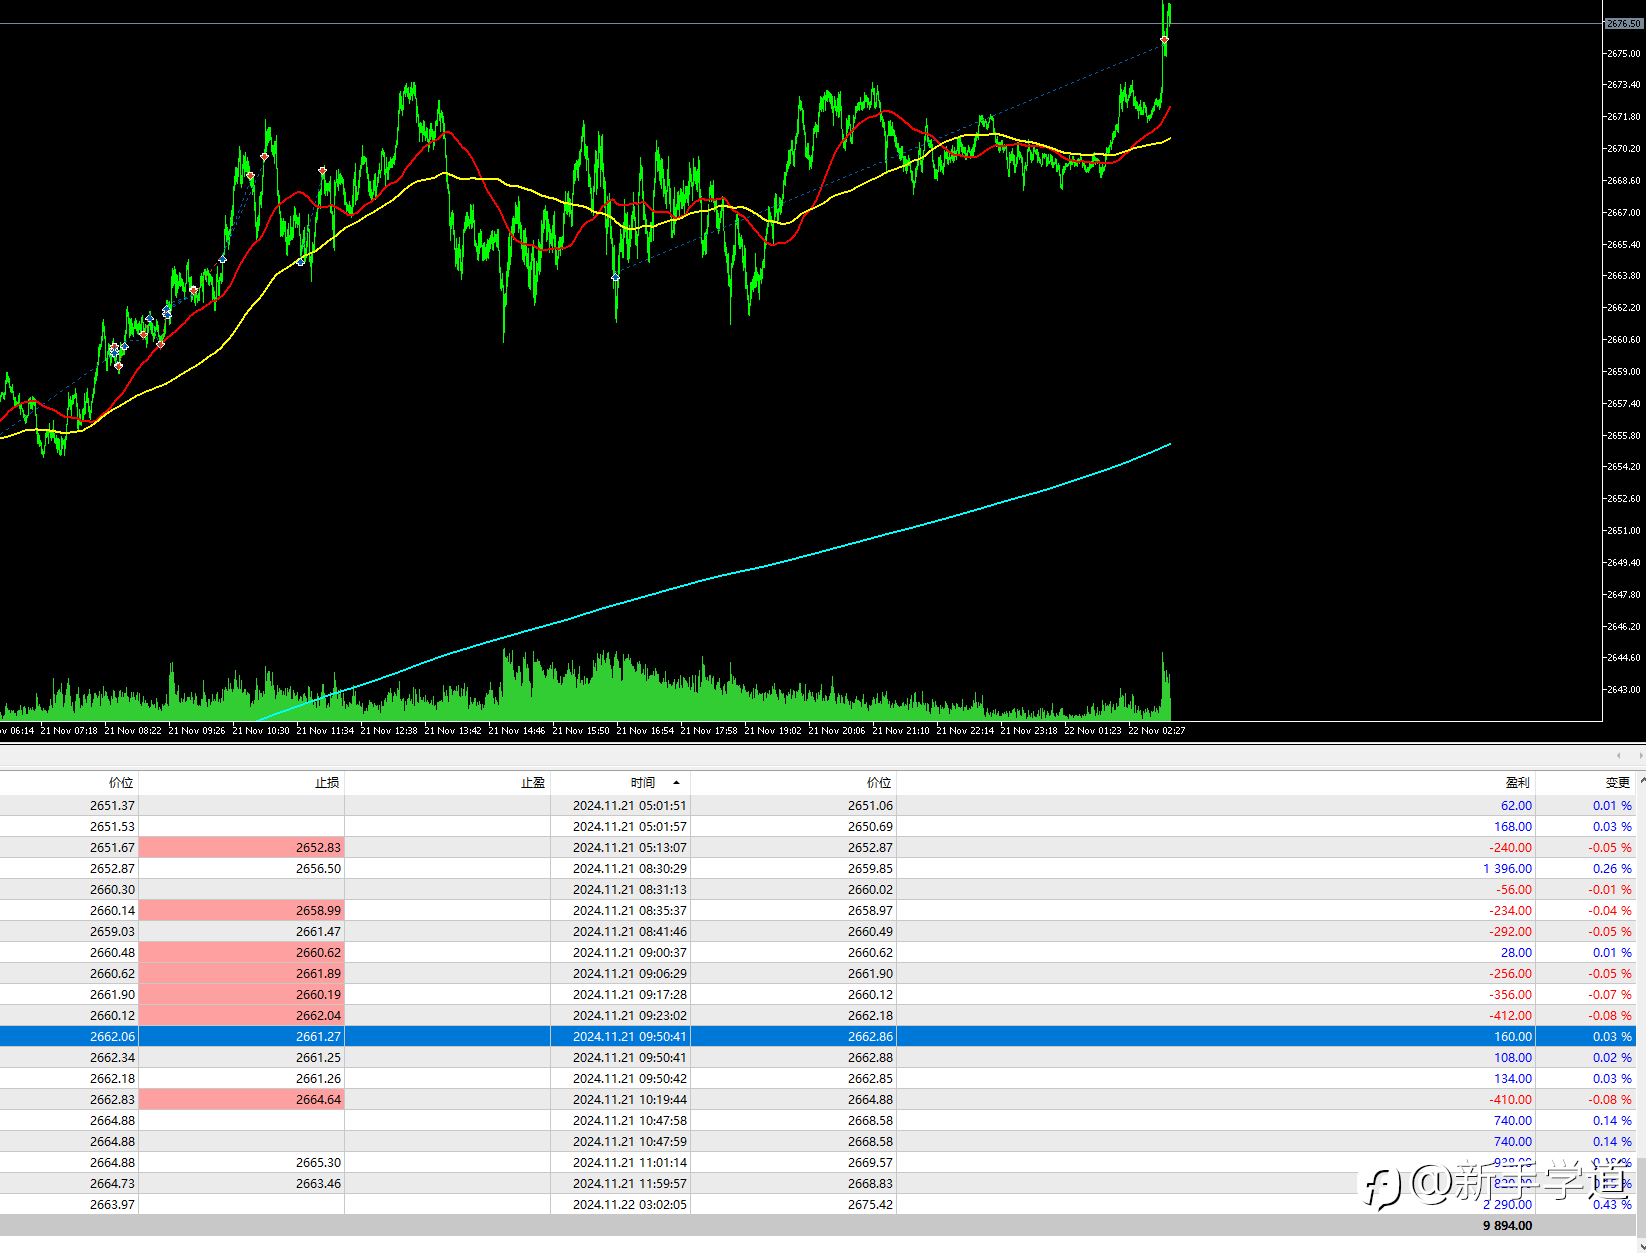Sort by the 盈利 profit column
Viewport: 1646px width, 1253px height.
pyautogui.click(x=1517, y=783)
